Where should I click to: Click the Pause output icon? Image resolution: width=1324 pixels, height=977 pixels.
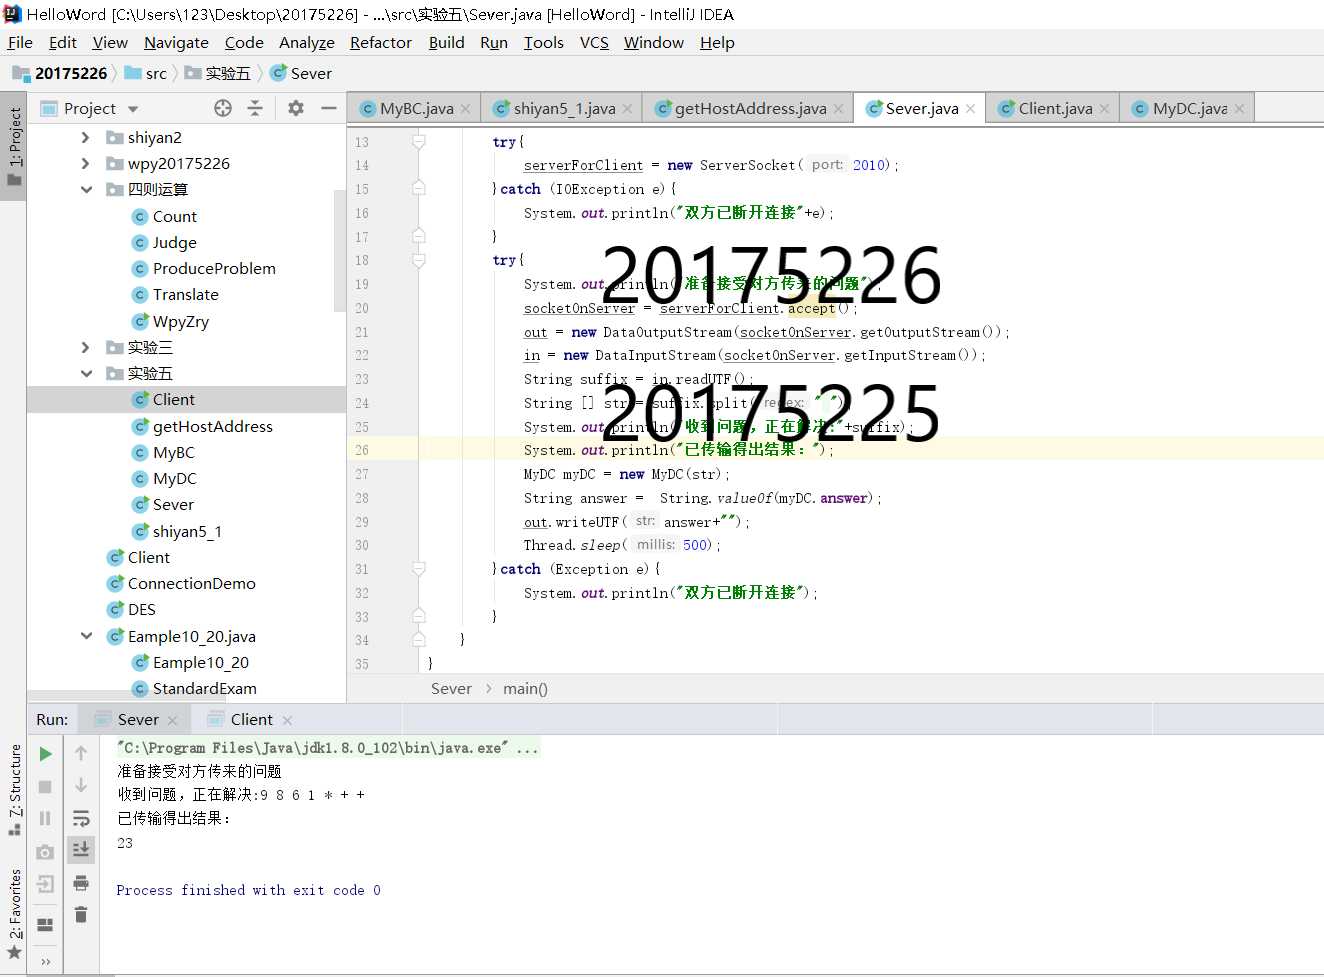[x=45, y=818]
